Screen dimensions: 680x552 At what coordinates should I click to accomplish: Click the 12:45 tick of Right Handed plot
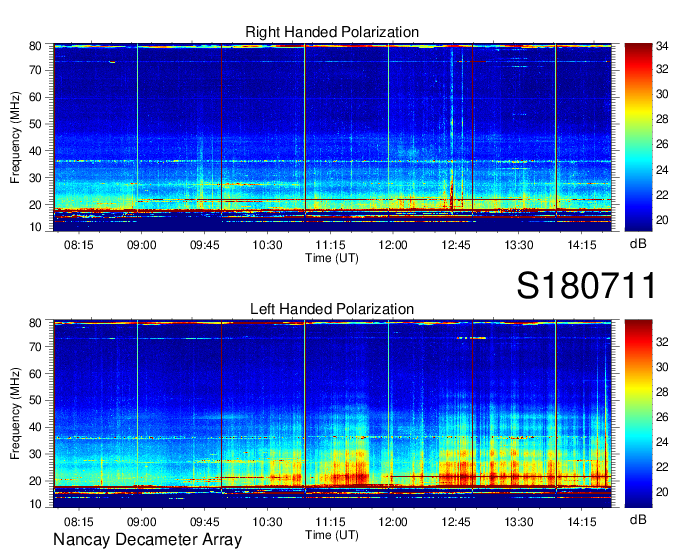[x=456, y=245]
